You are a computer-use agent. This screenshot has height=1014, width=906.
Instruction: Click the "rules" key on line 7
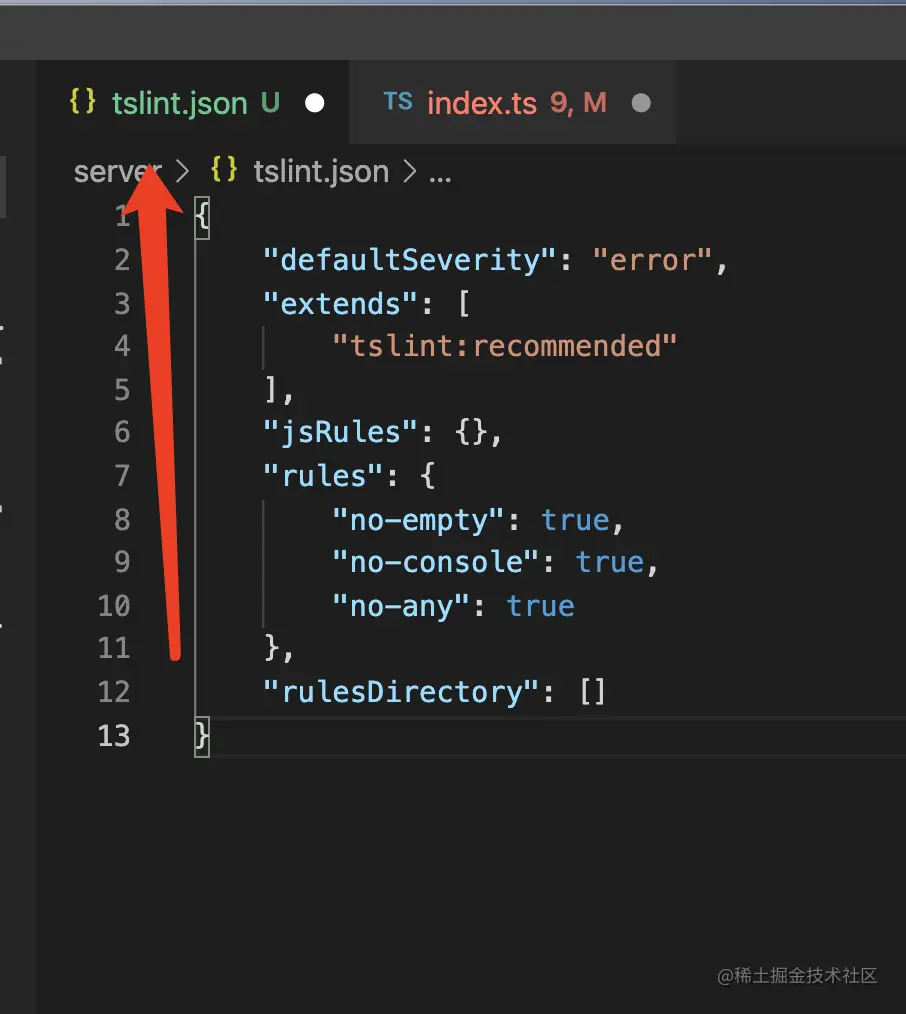[323, 476]
